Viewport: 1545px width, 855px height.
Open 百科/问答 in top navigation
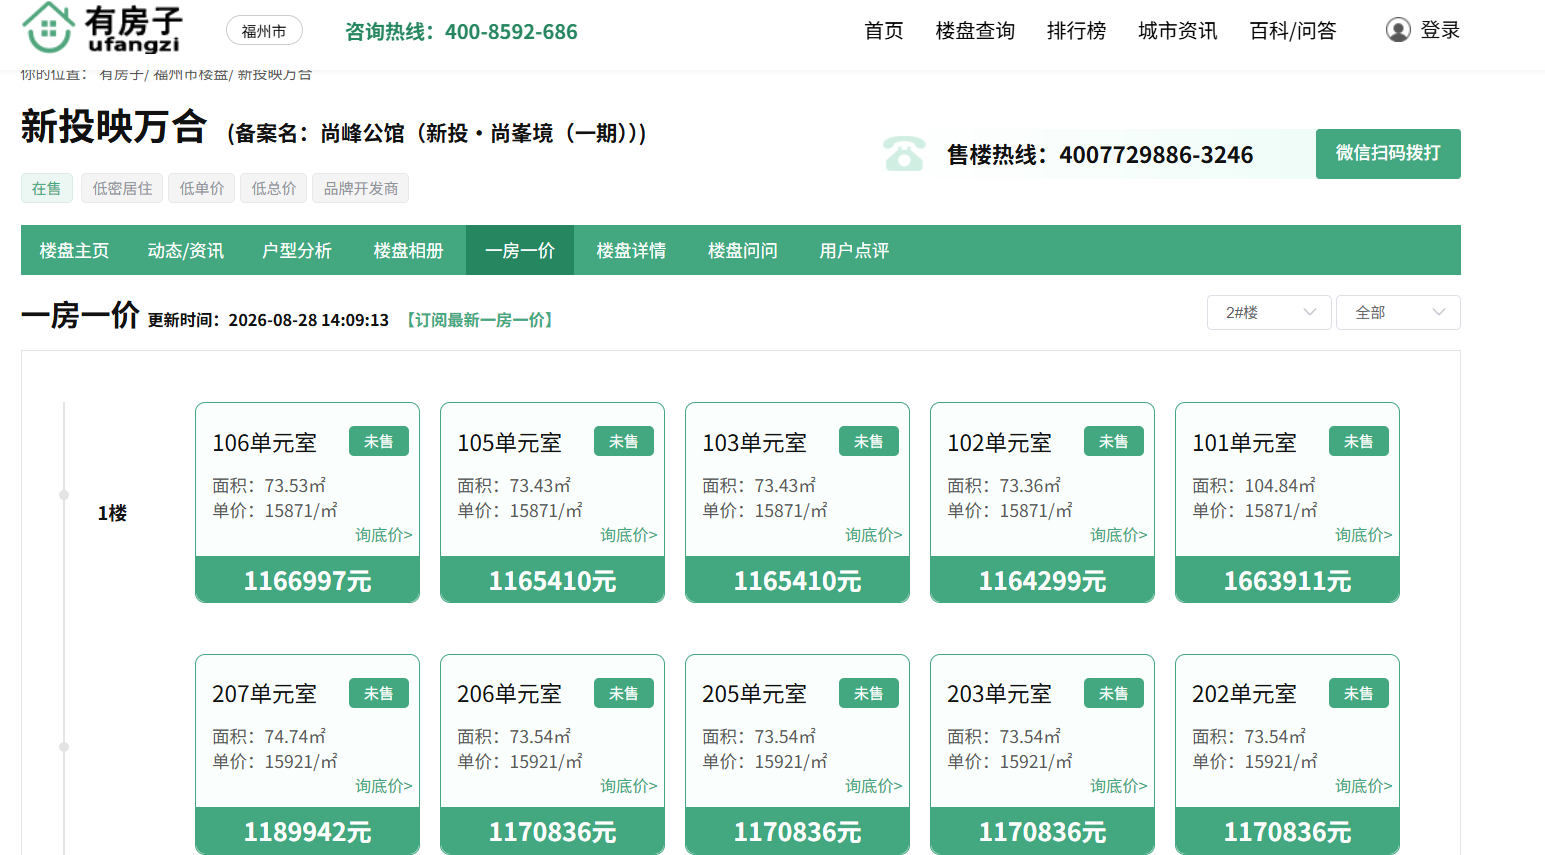(1293, 31)
